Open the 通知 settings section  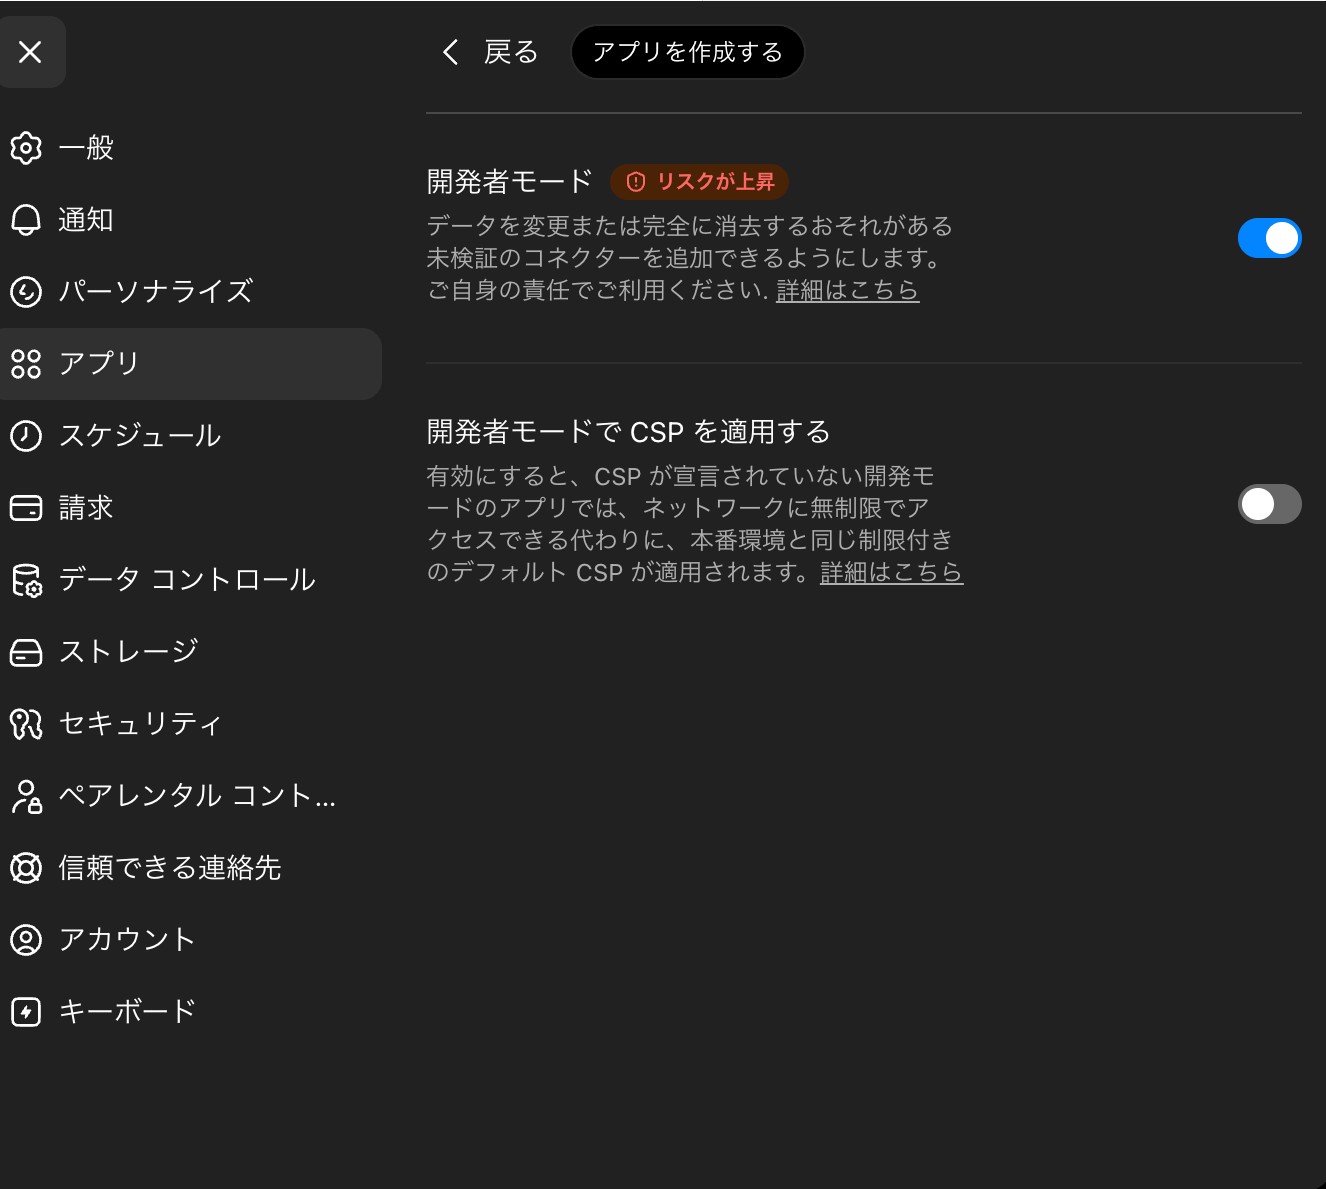click(x=190, y=220)
